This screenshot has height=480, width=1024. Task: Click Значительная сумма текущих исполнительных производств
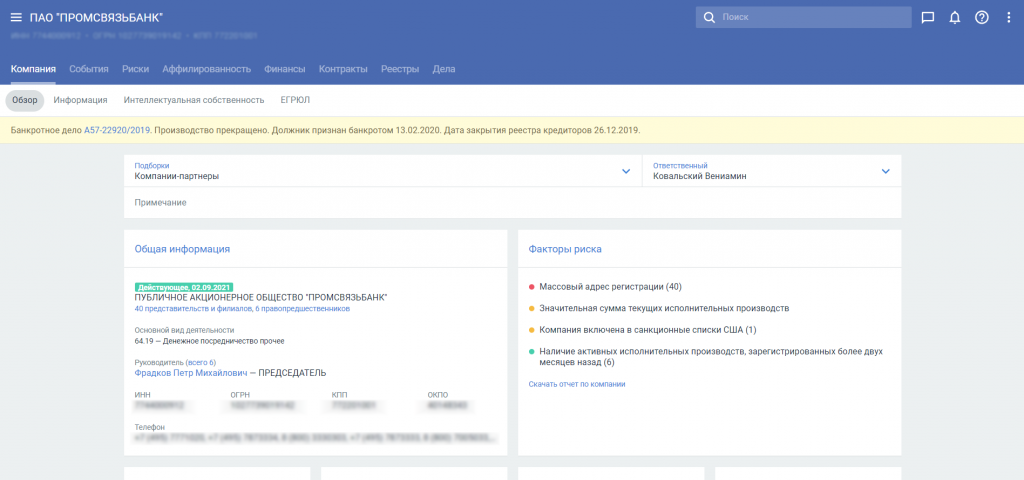tap(664, 308)
